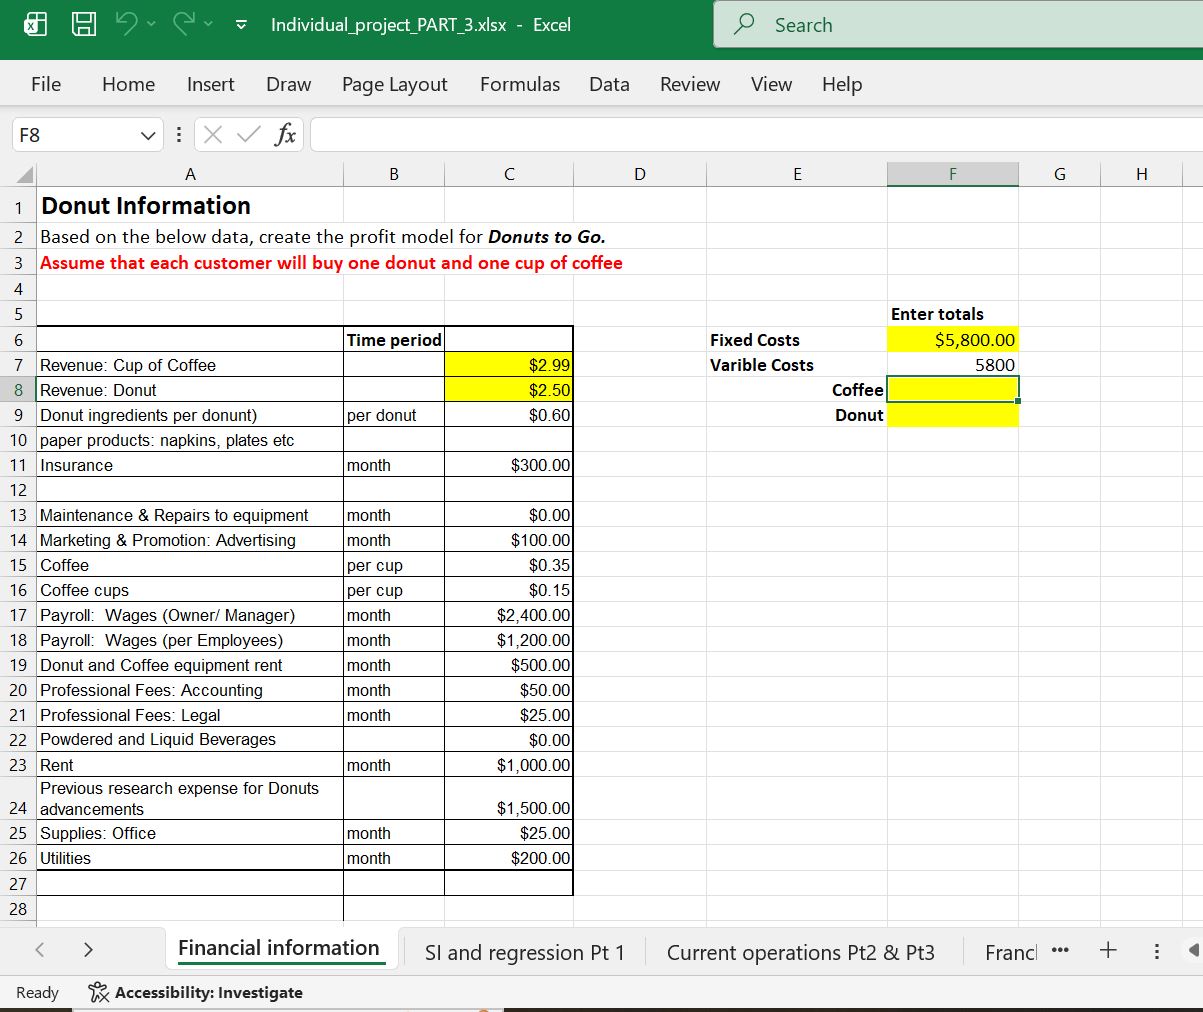Open the Formulas ribbon tab
Image resolution: width=1203 pixels, height=1012 pixels.
click(519, 85)
